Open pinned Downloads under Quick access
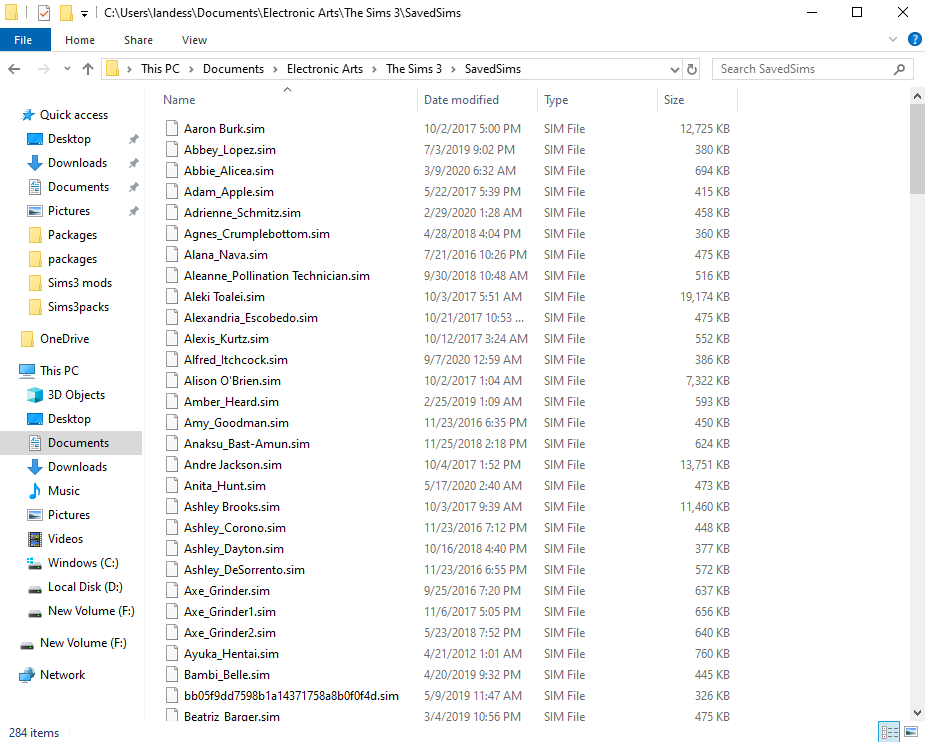Image resolution: width=925 pixels, height=742 pixels. click(x=77, y=163)
